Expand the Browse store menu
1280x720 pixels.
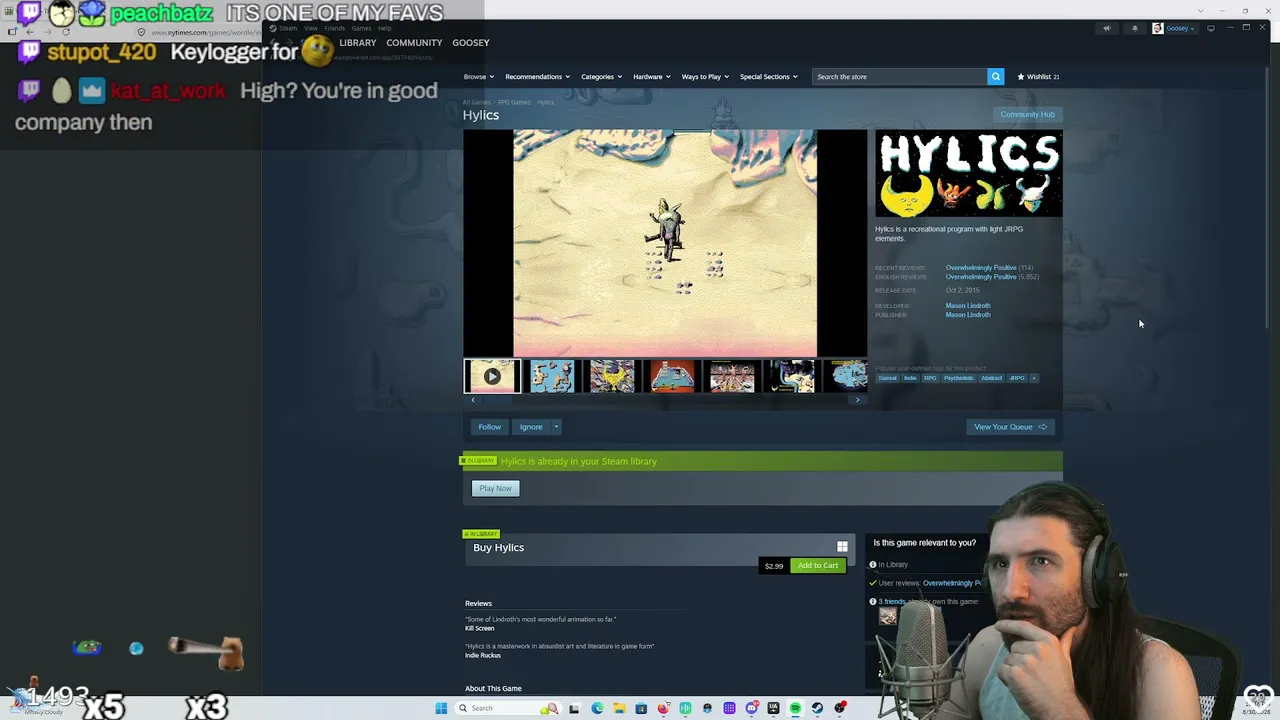(x=477, y=76)
